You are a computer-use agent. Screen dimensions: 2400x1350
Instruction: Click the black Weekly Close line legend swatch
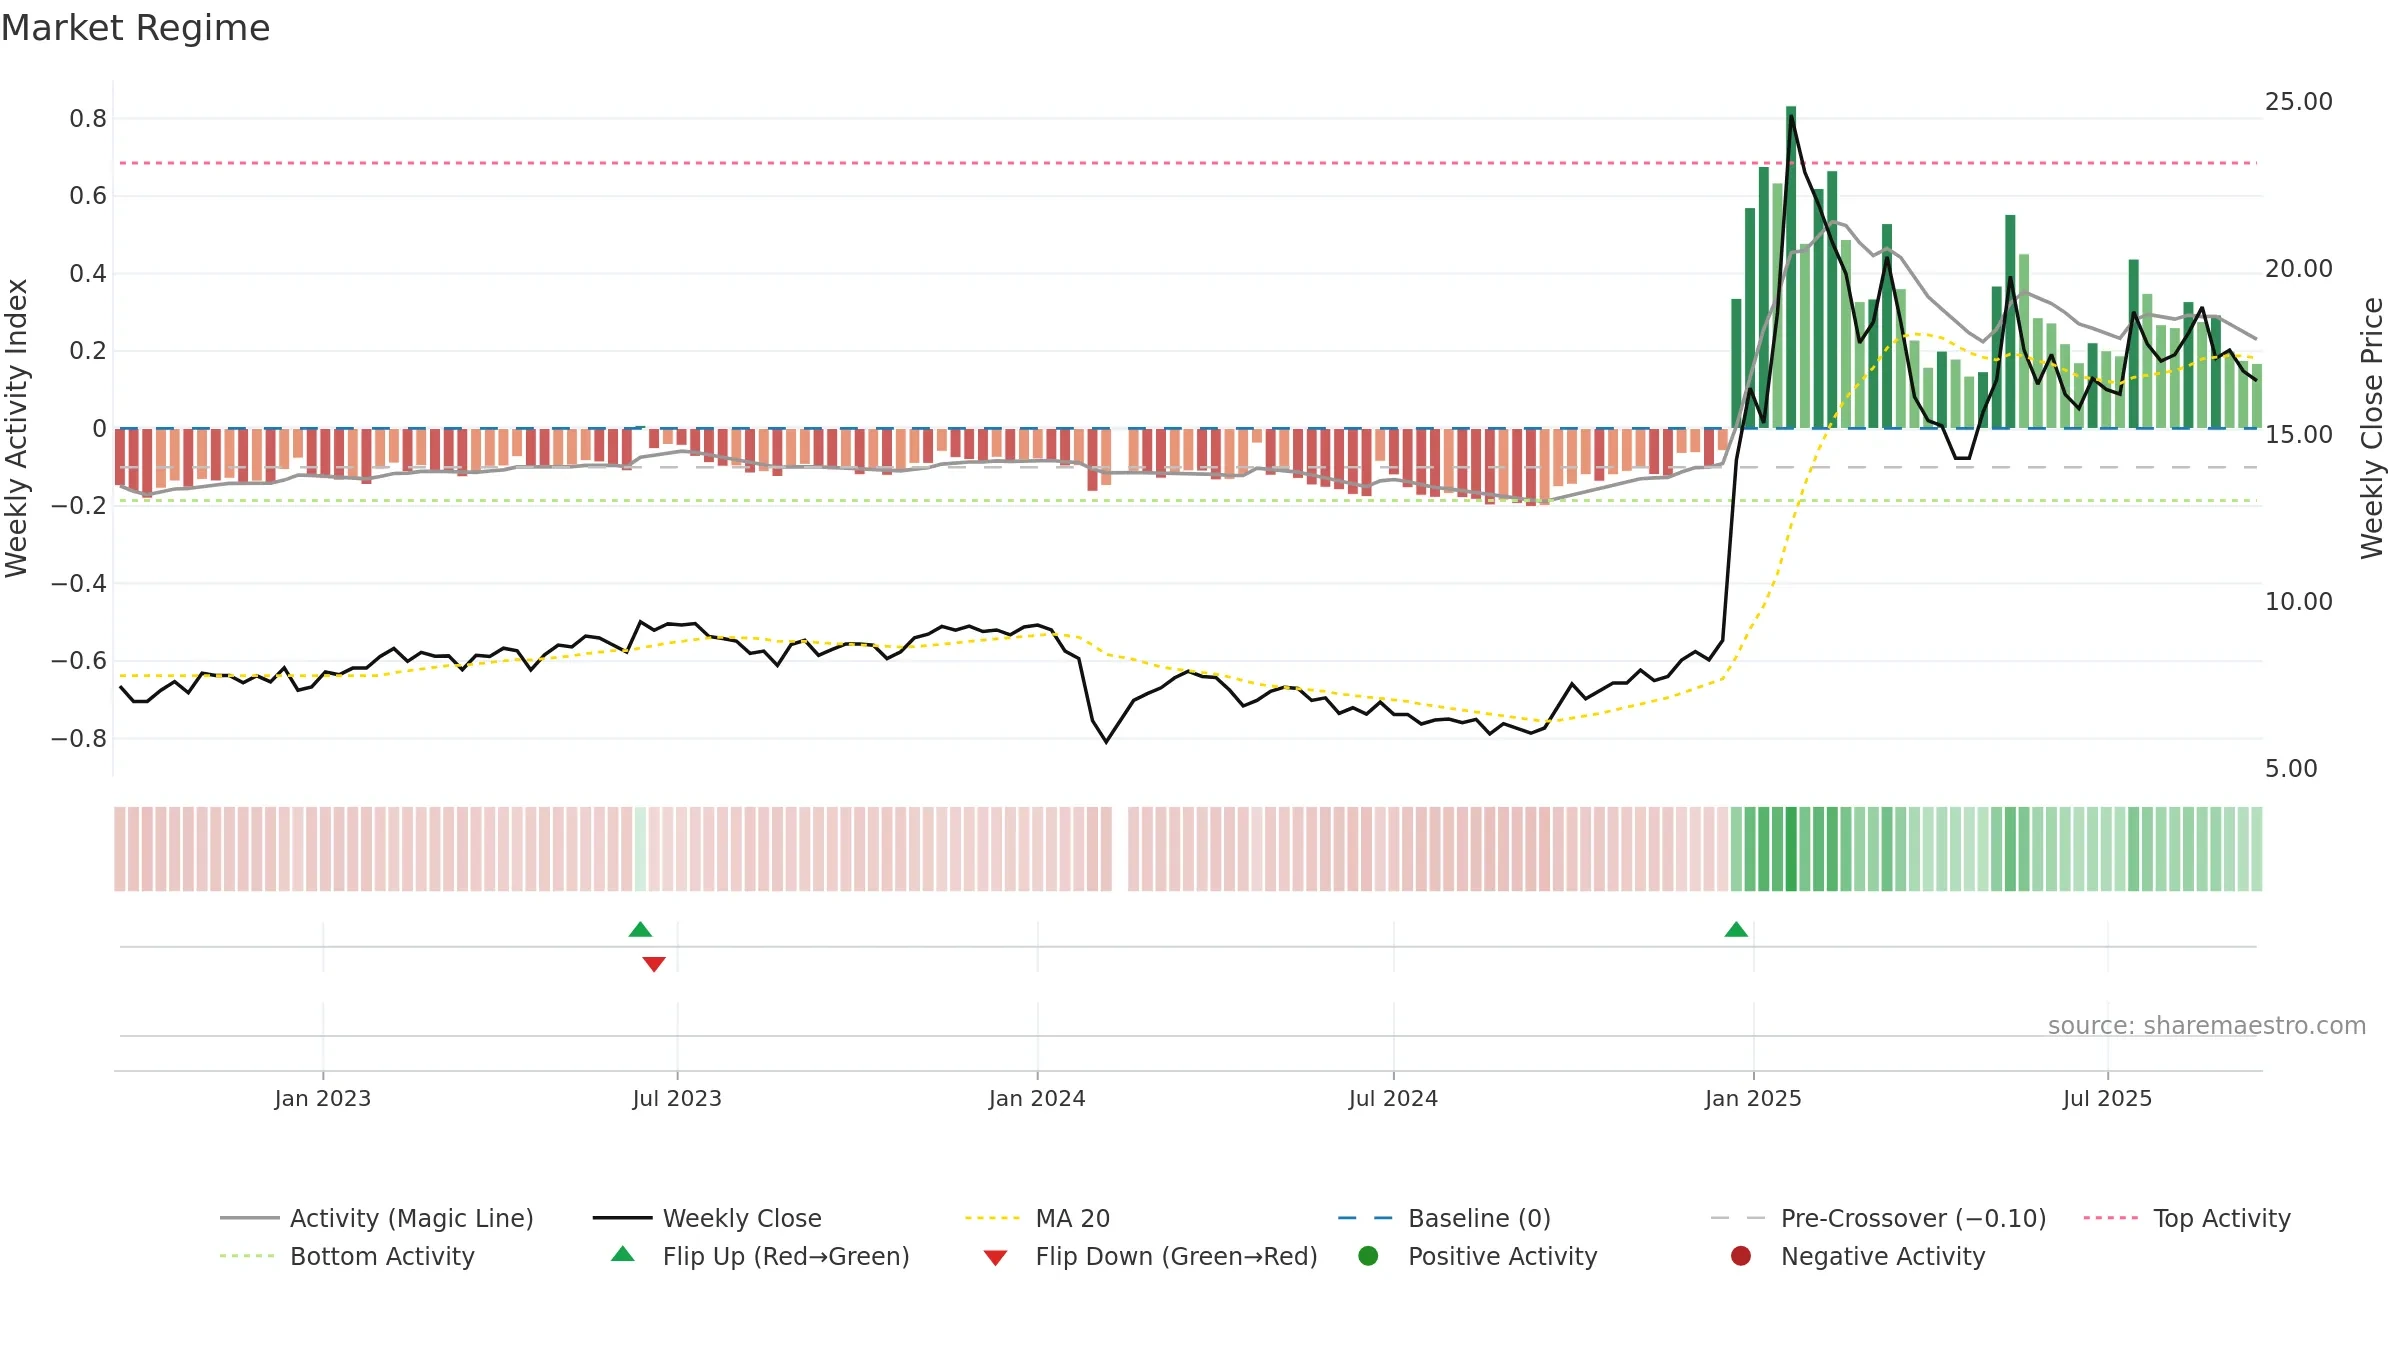pos(622,1218)
